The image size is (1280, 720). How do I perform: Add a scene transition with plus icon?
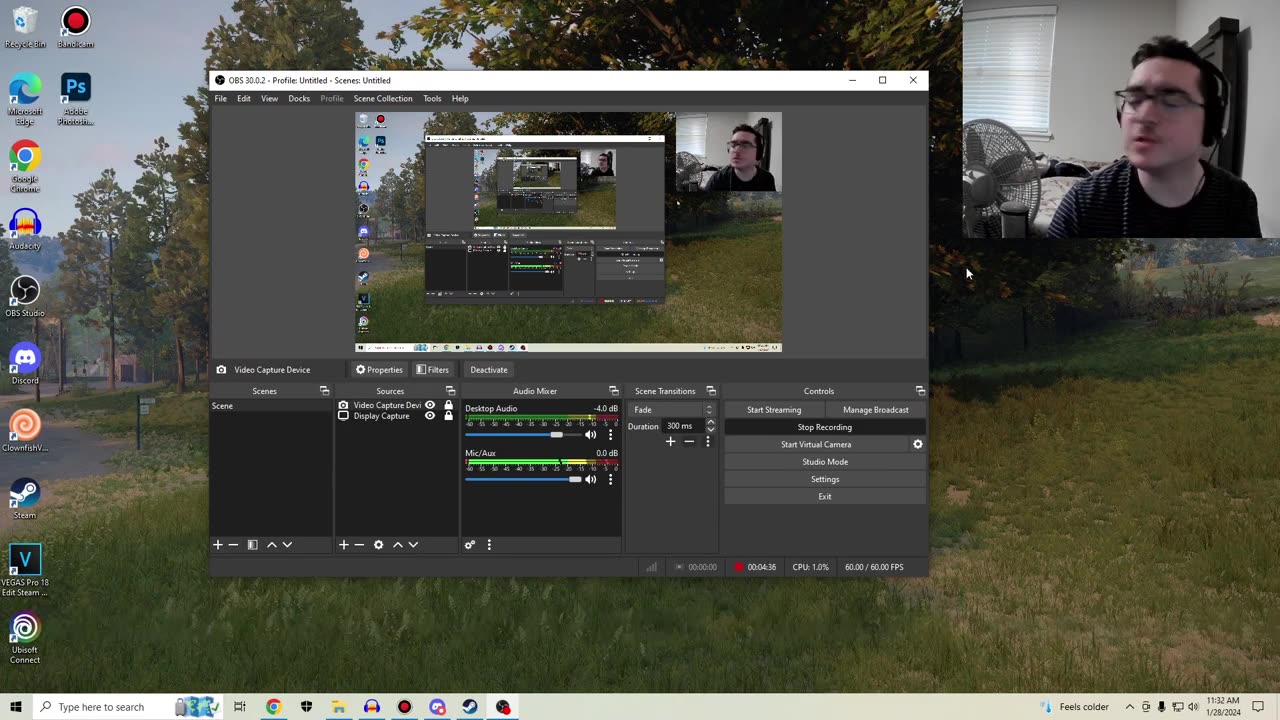(x=670, y=442)
